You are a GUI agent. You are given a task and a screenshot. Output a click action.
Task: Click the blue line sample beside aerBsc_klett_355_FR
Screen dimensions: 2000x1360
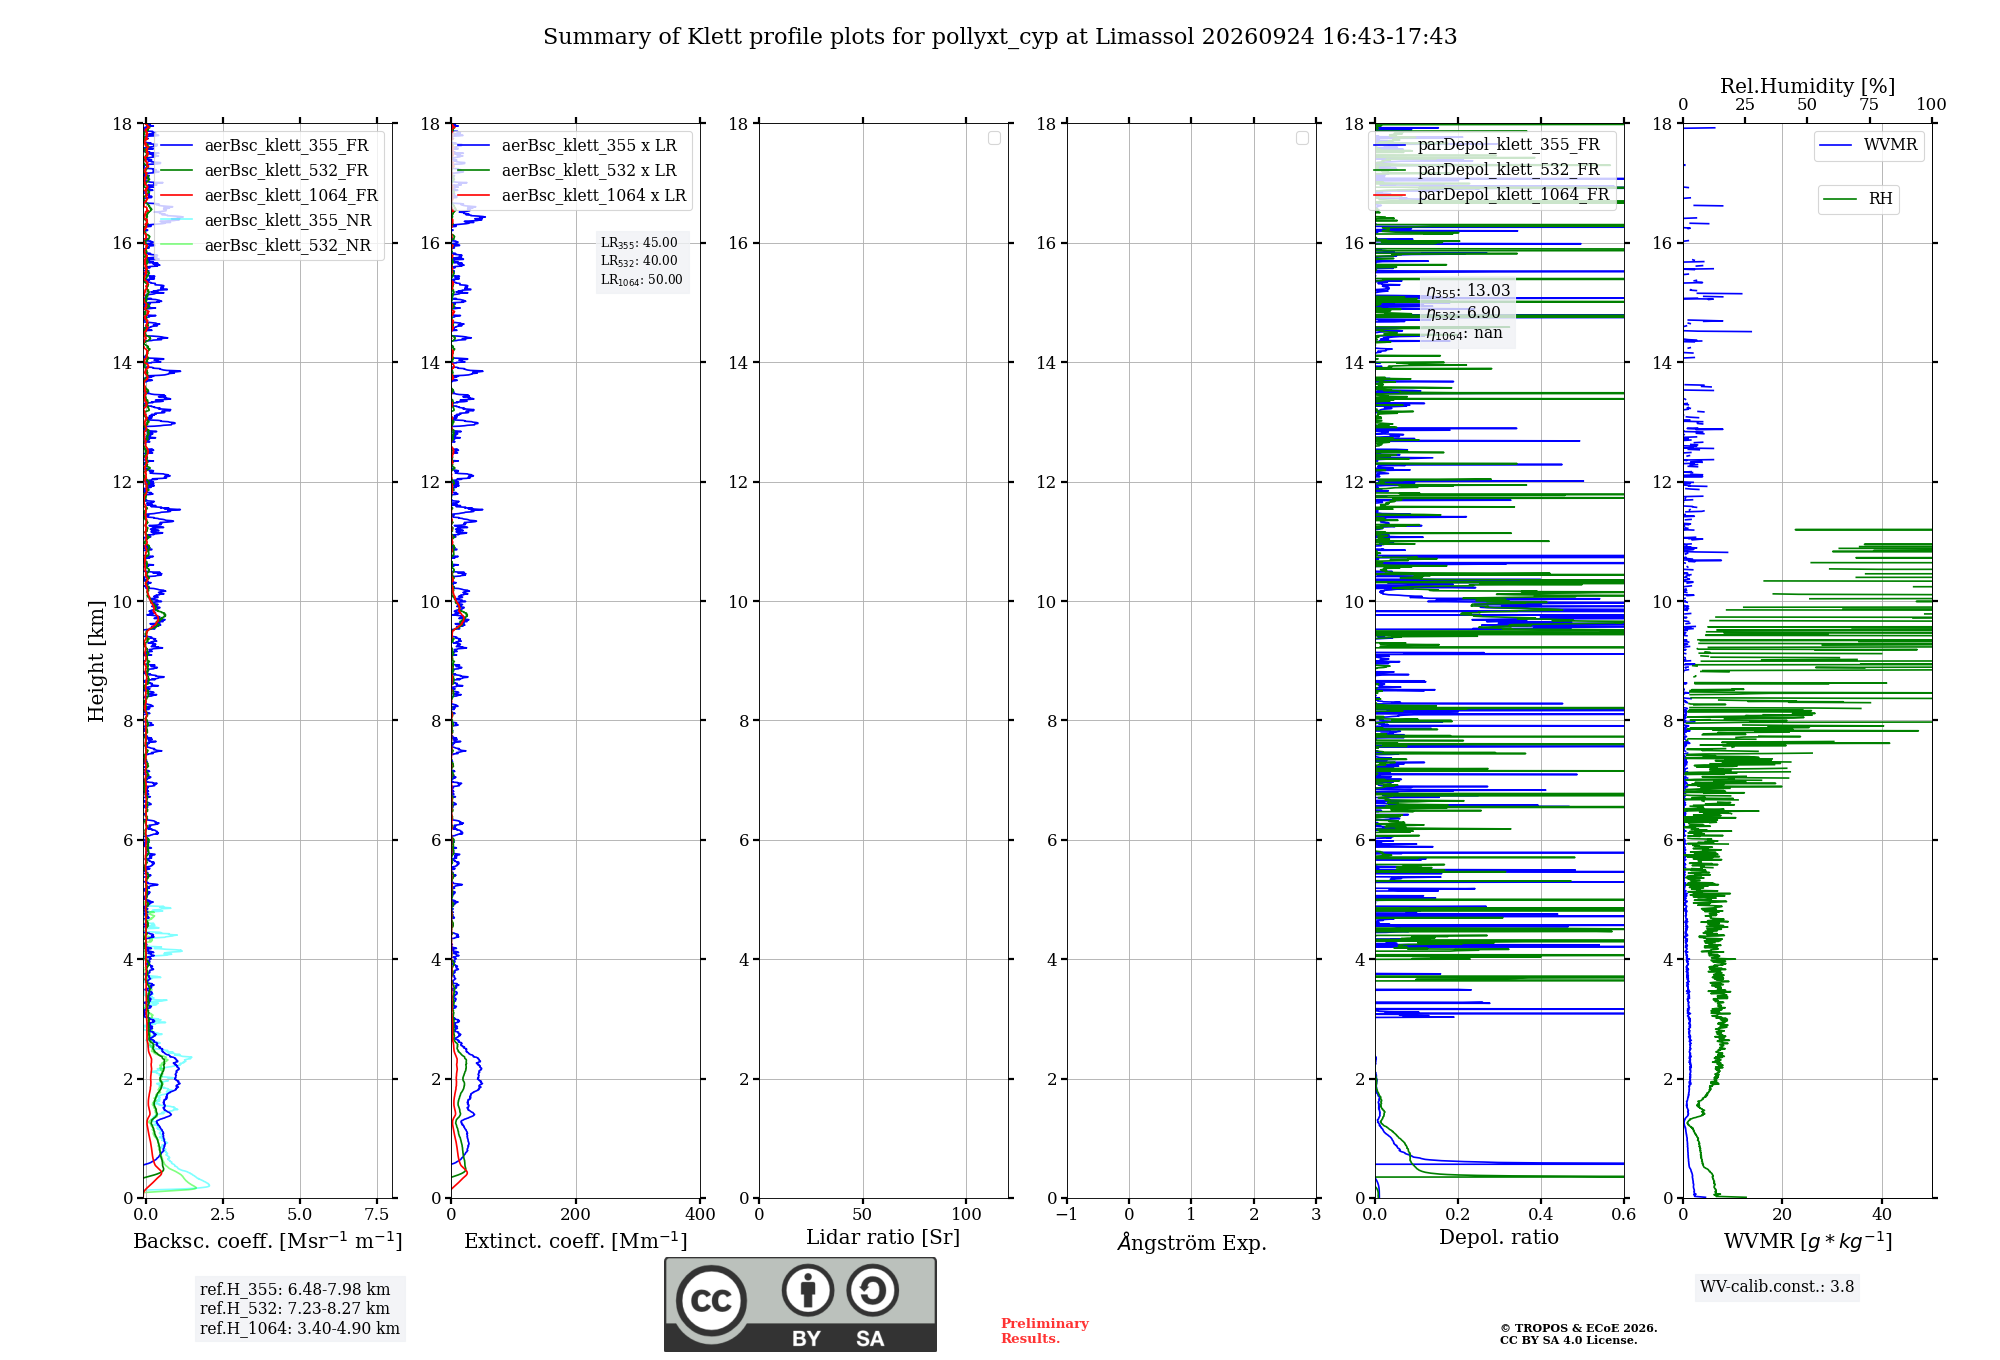tap(176, 146)
